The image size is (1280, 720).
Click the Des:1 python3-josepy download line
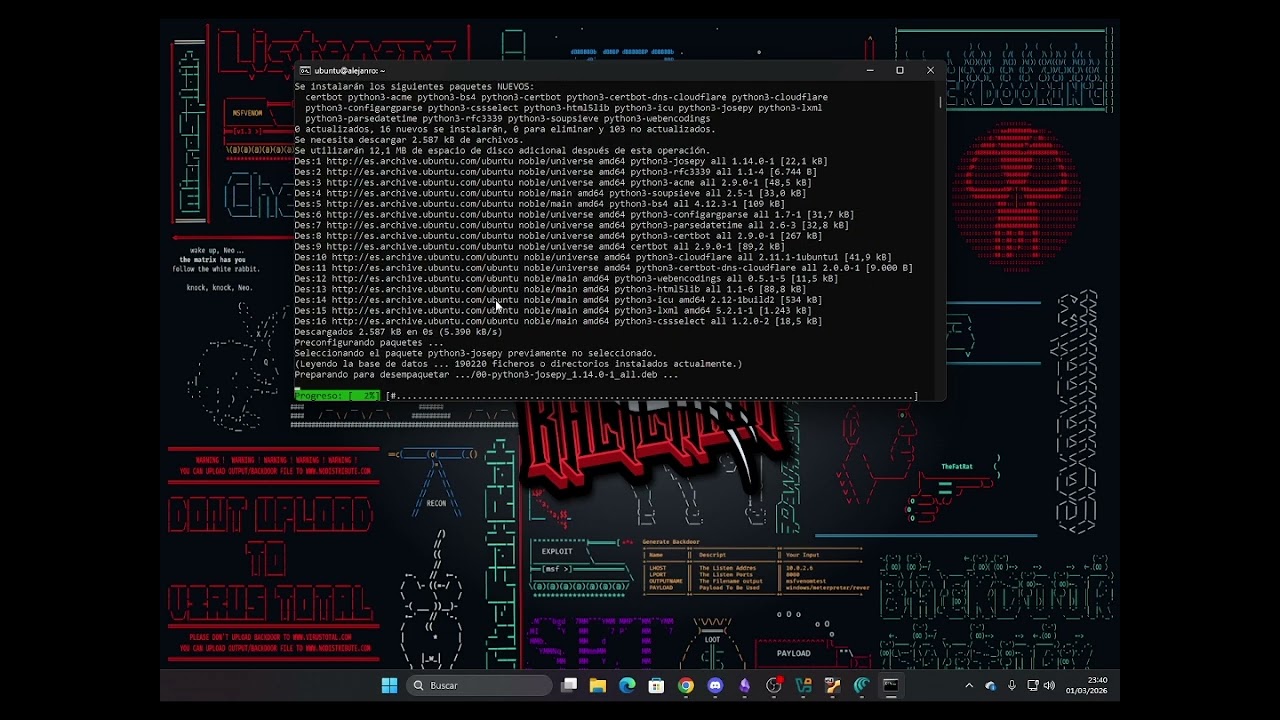tap(561, 161)
